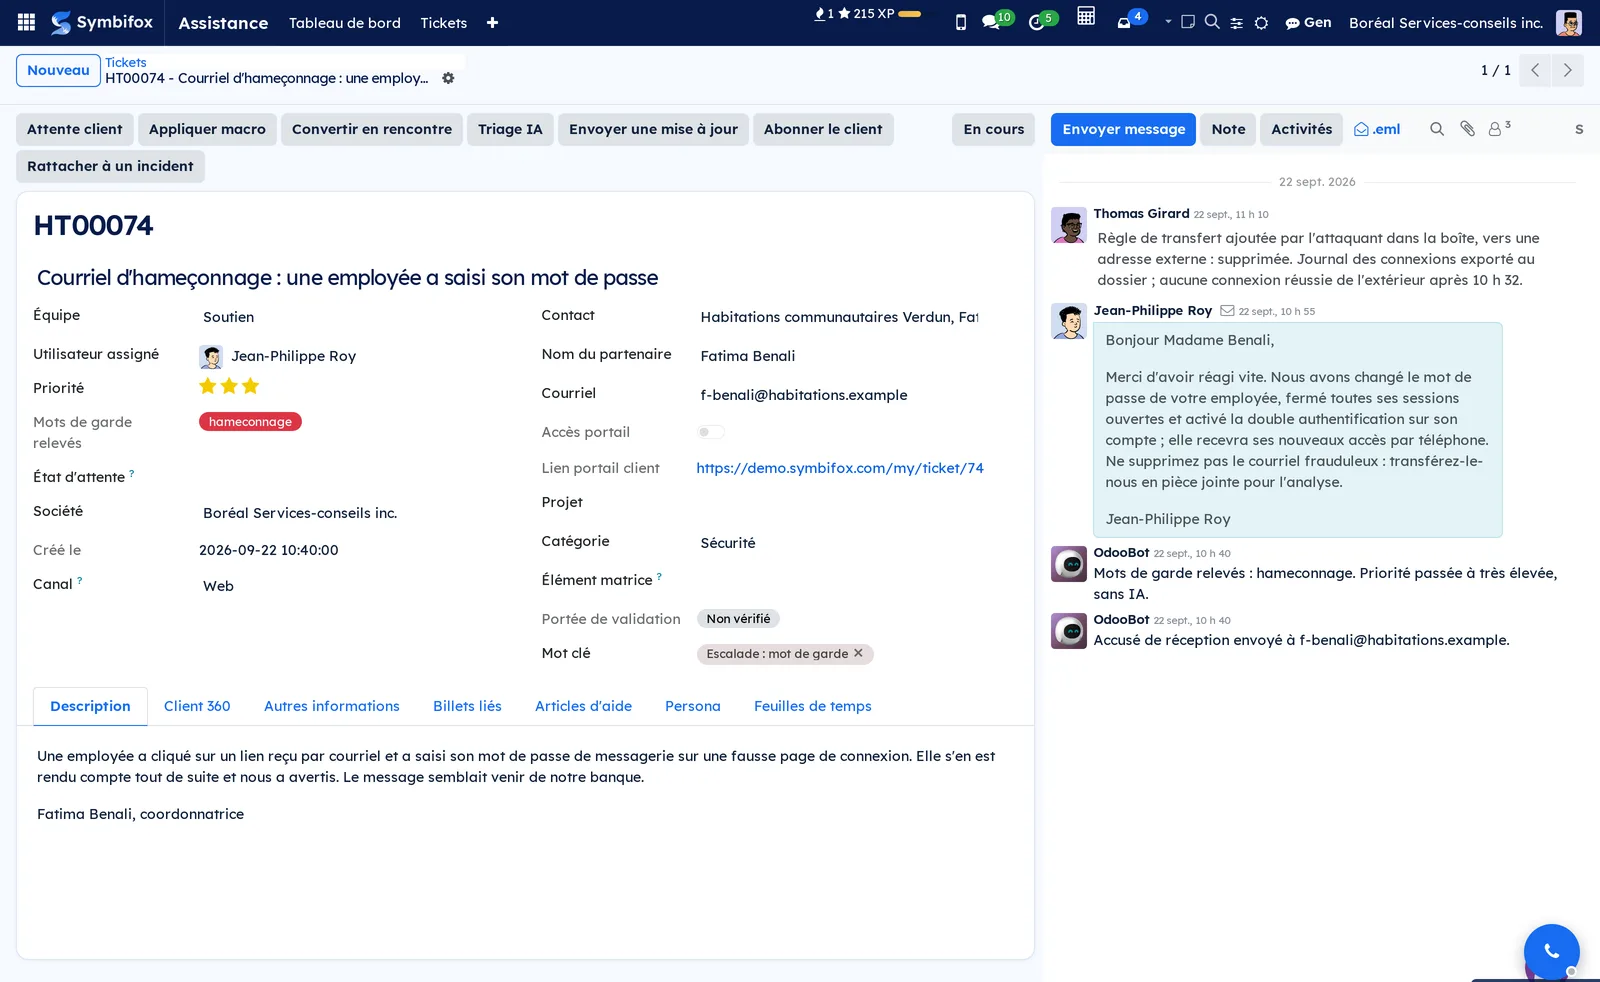Download the .eml export
Viewport: 1600px width, 982px height.
pos(1377,129)
